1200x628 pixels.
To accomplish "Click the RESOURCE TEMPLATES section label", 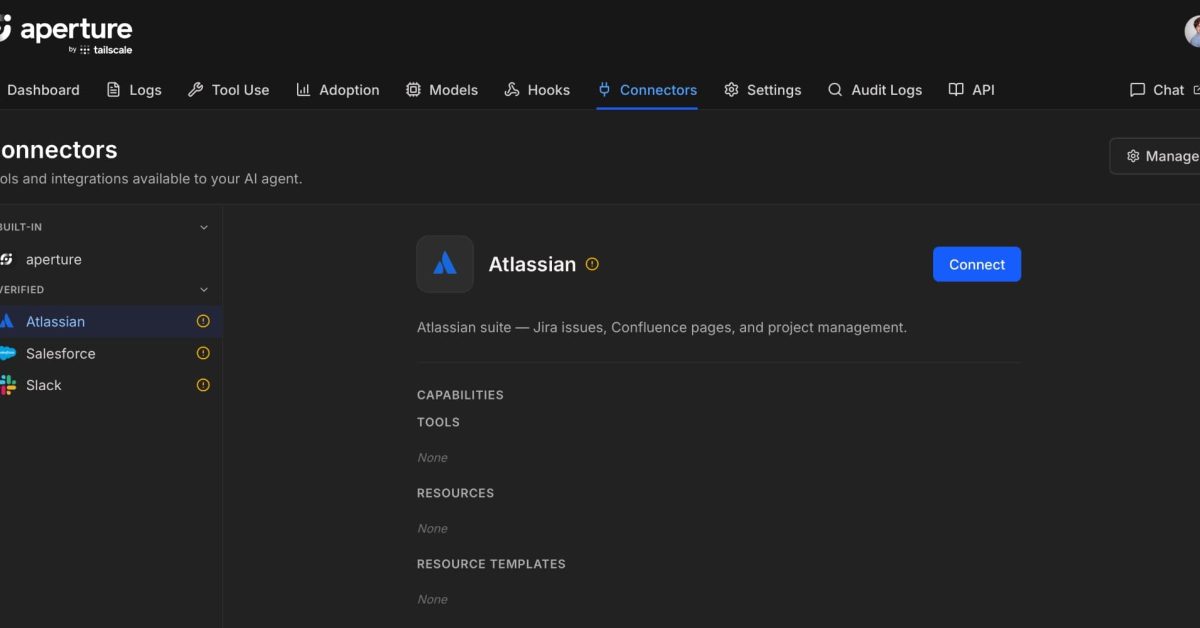I will pos(491,564).
